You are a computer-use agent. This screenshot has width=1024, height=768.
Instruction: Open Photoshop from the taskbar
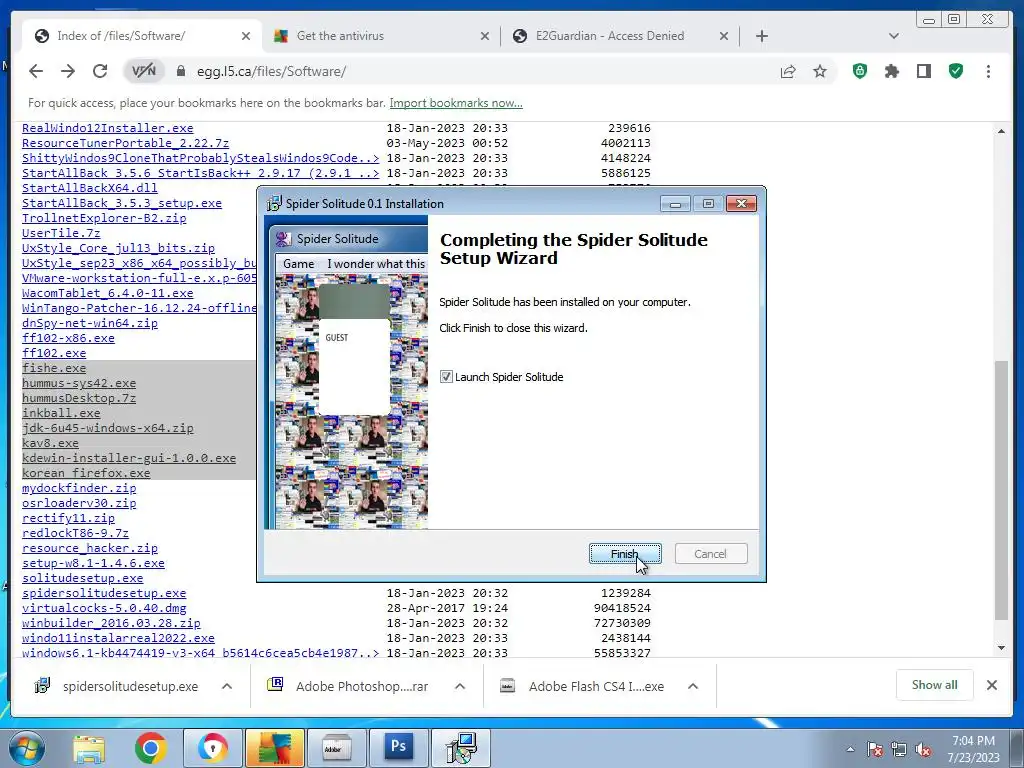[398, 747]
